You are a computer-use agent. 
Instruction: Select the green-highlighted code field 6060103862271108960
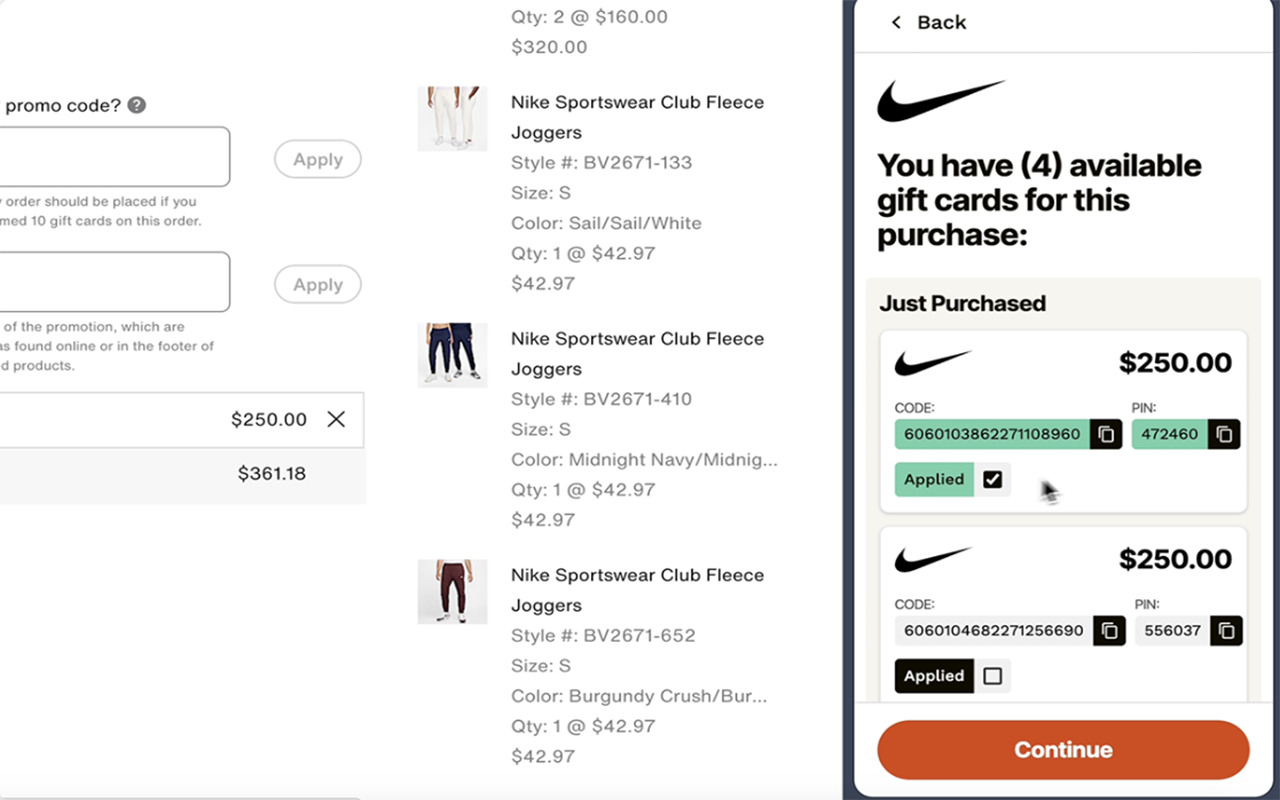pyautogui.click(x=991, y=434)
